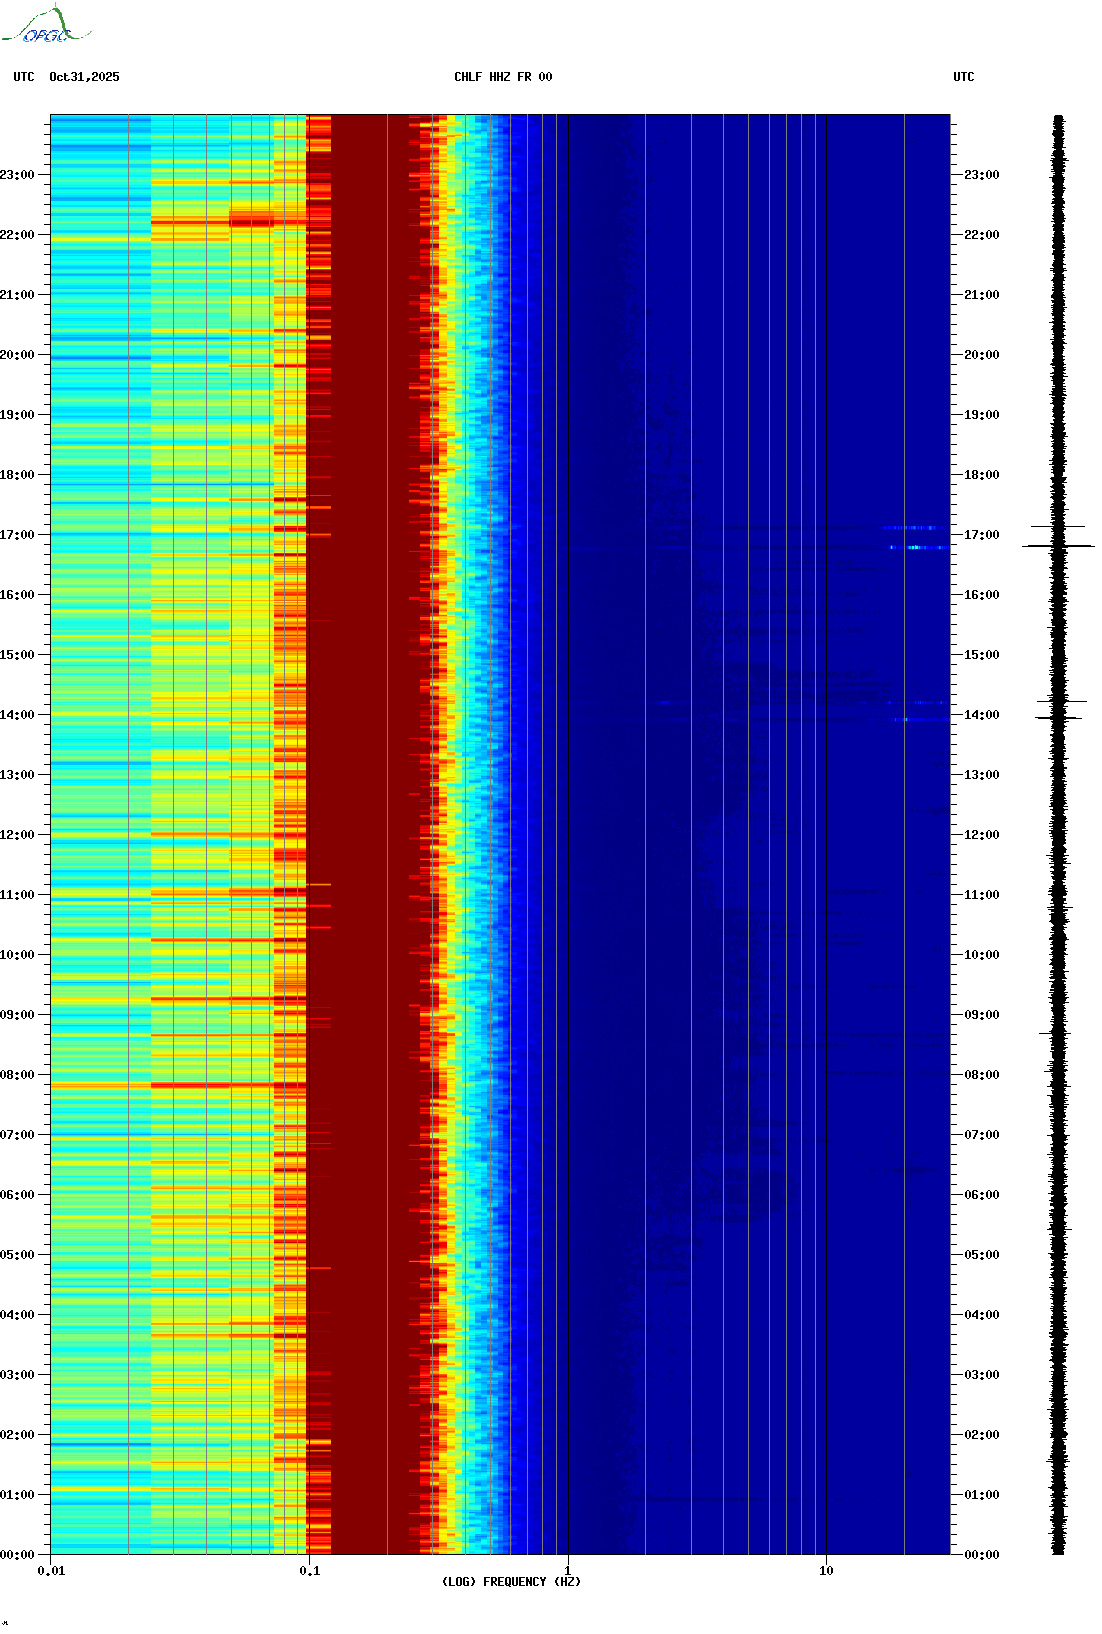Click the '10' frequency axis label
The height and width of the screenshot is (1634, 1102).
pos(826,1571)
